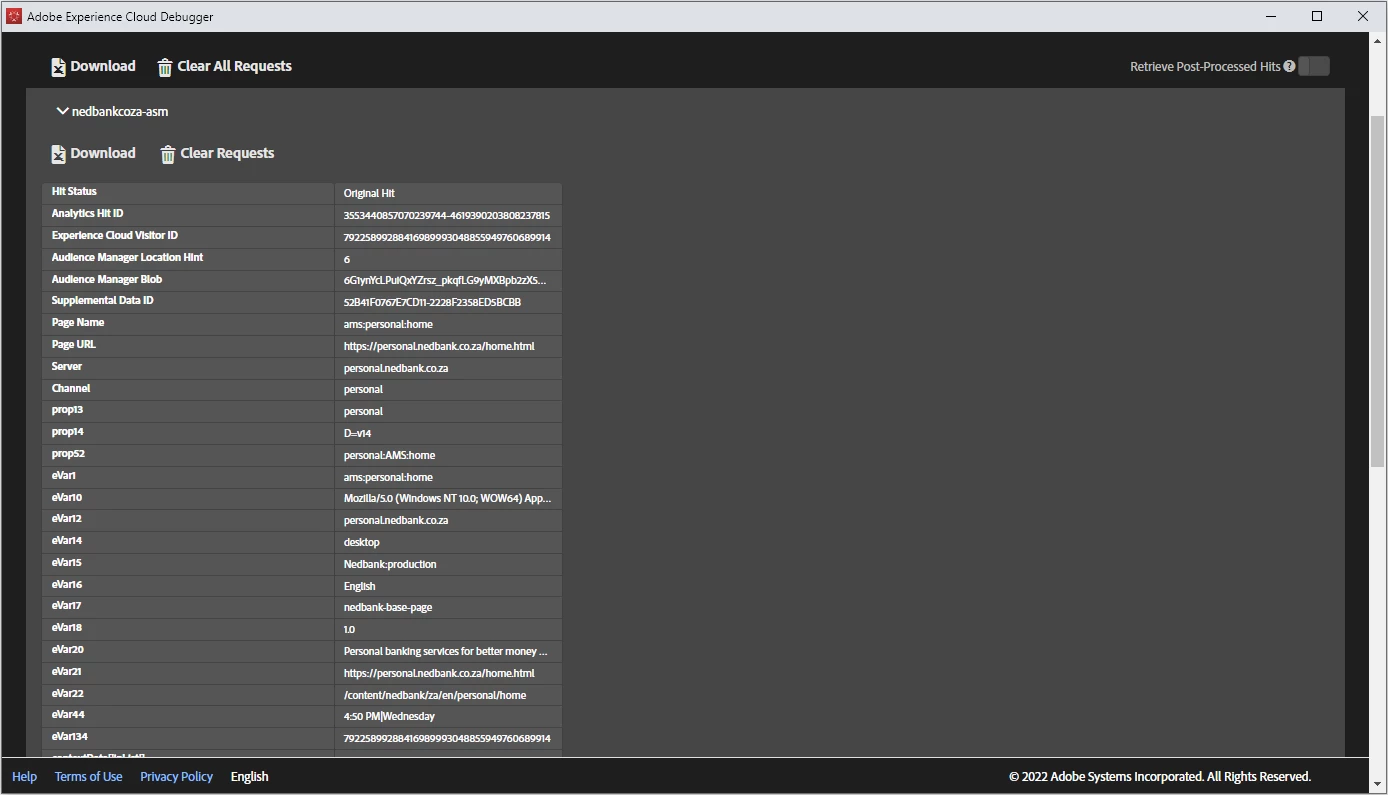Click the eVar14 value 'desktop'
The height and width of the screenshot is (795, 1388).
[x=362, y=543]
